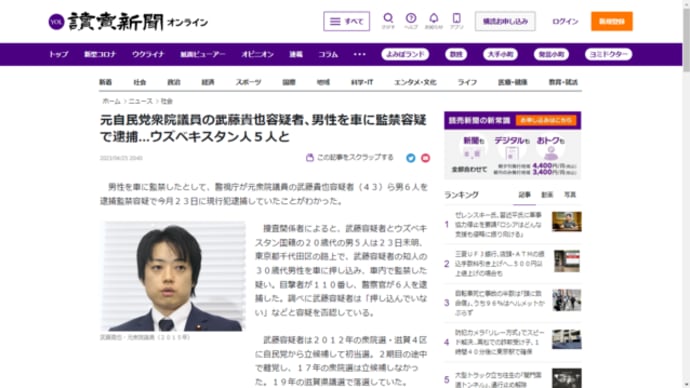Select the 社会 category tab
Screen dimensions: 690x388
[x=140, y=82]
